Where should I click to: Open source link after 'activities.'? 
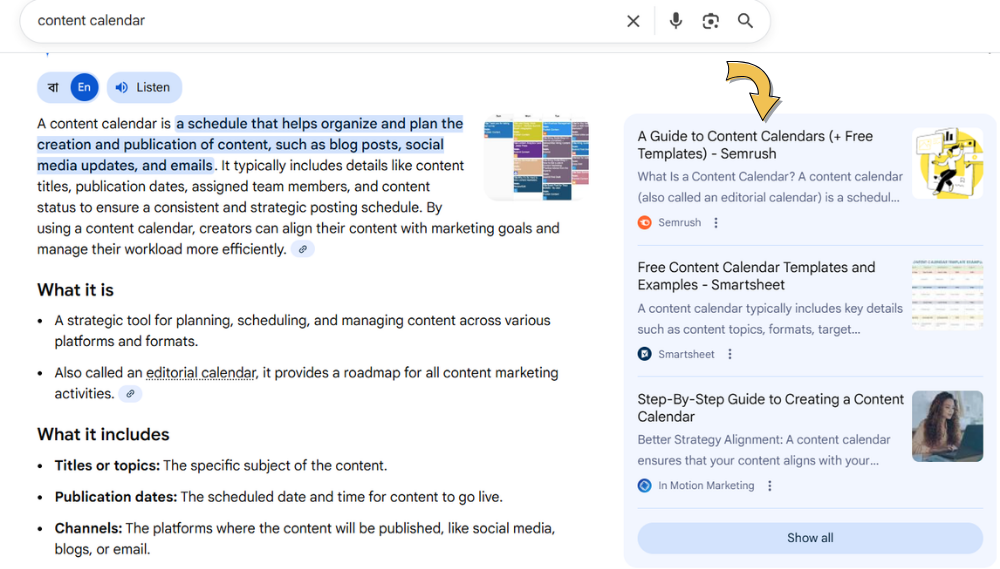coord(130,394)
